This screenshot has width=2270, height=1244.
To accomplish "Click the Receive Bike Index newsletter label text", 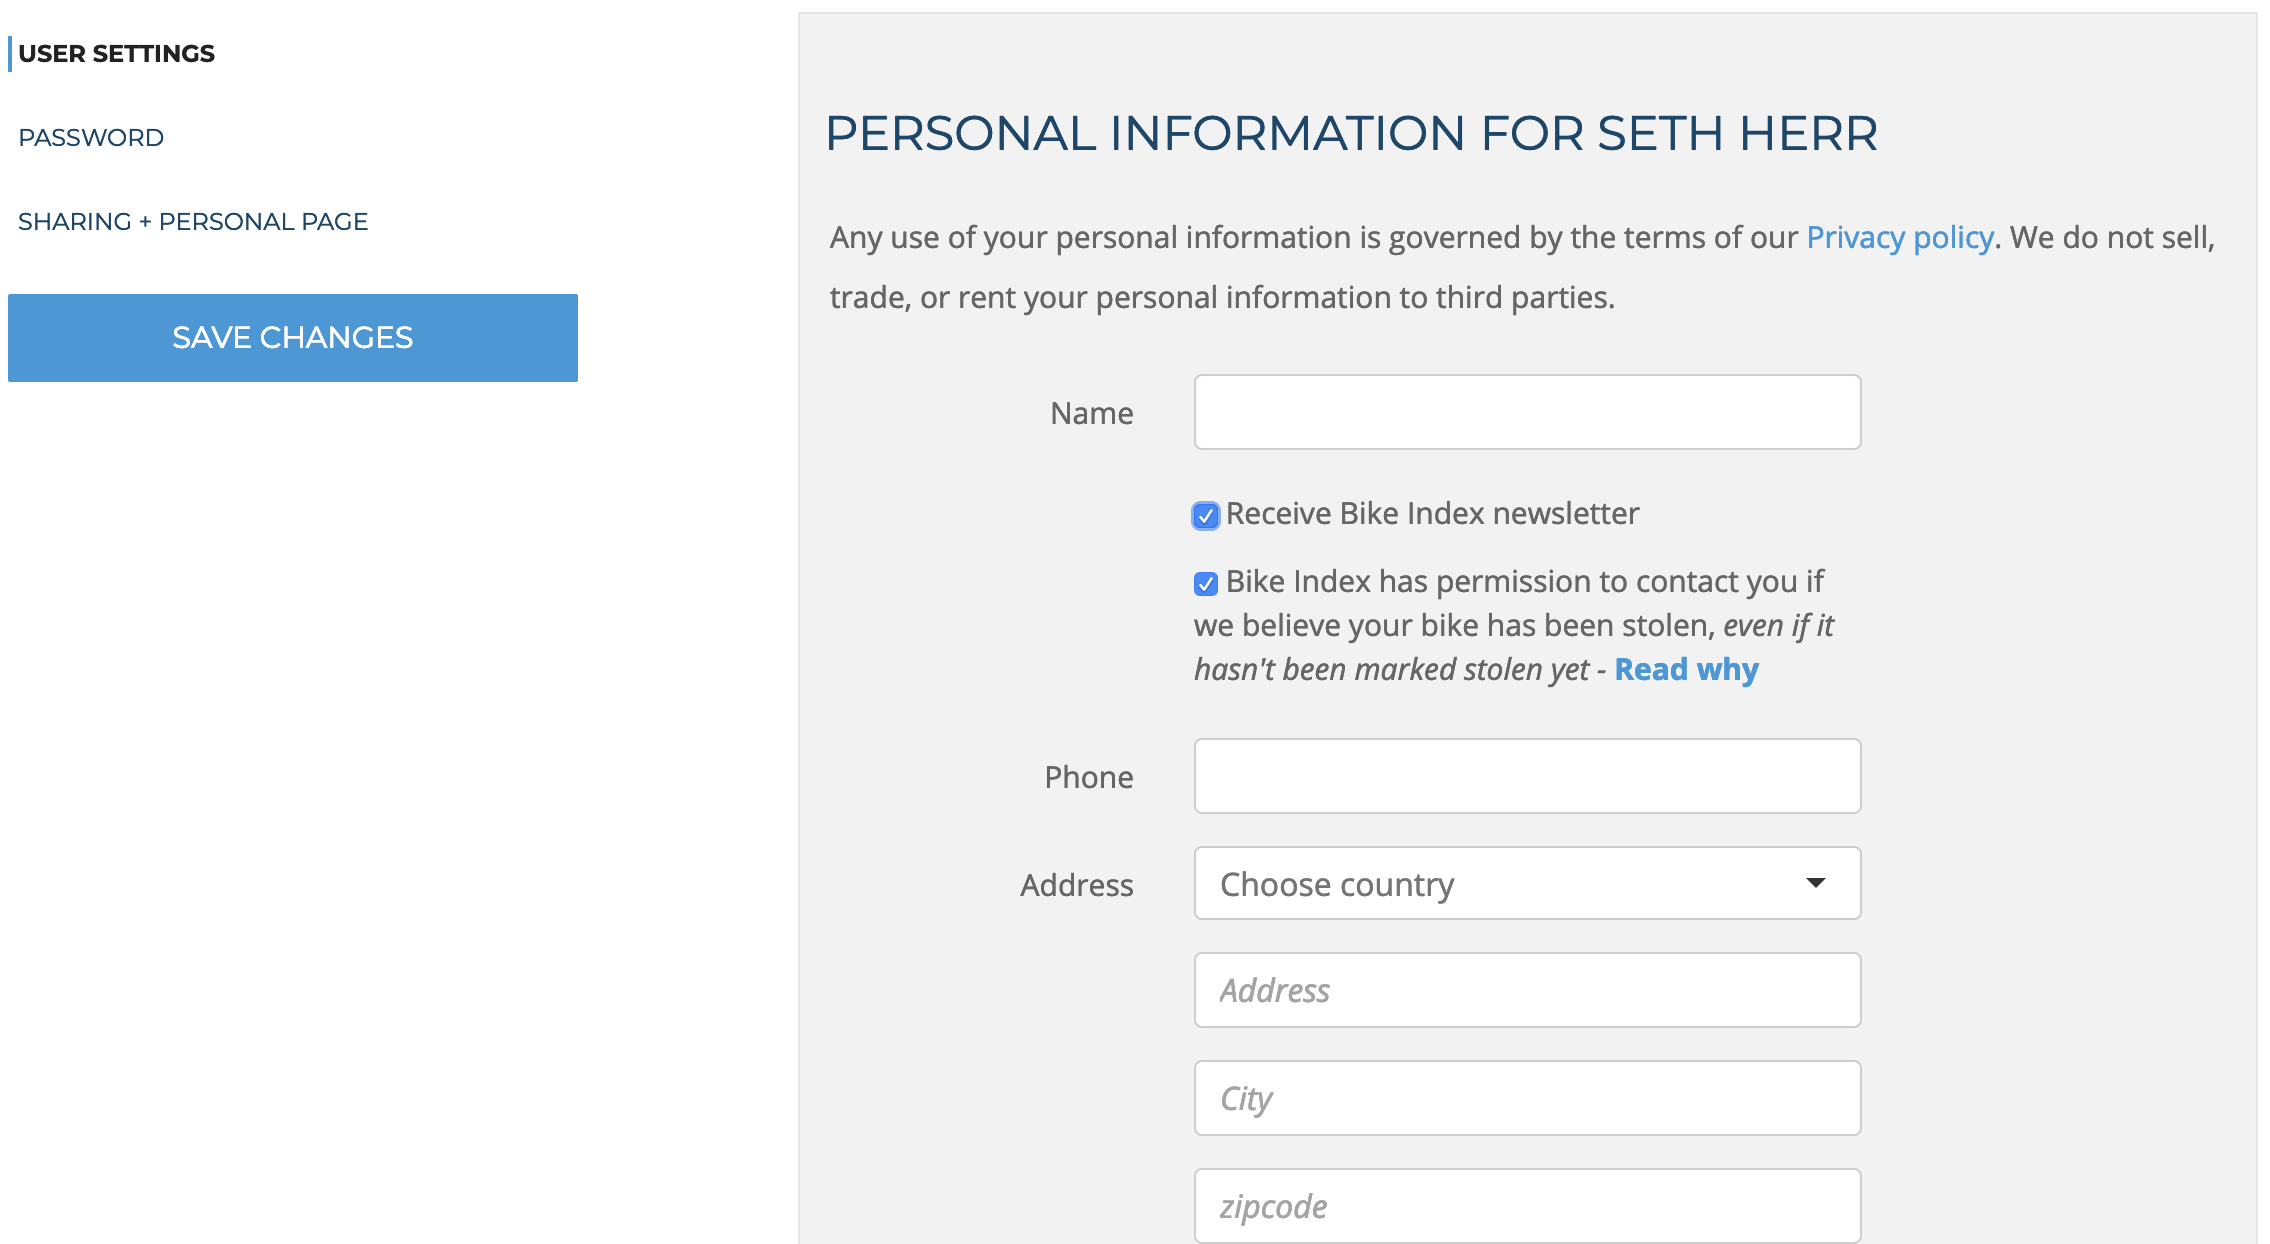I will pyautogui.click(x=1432, y=514).
